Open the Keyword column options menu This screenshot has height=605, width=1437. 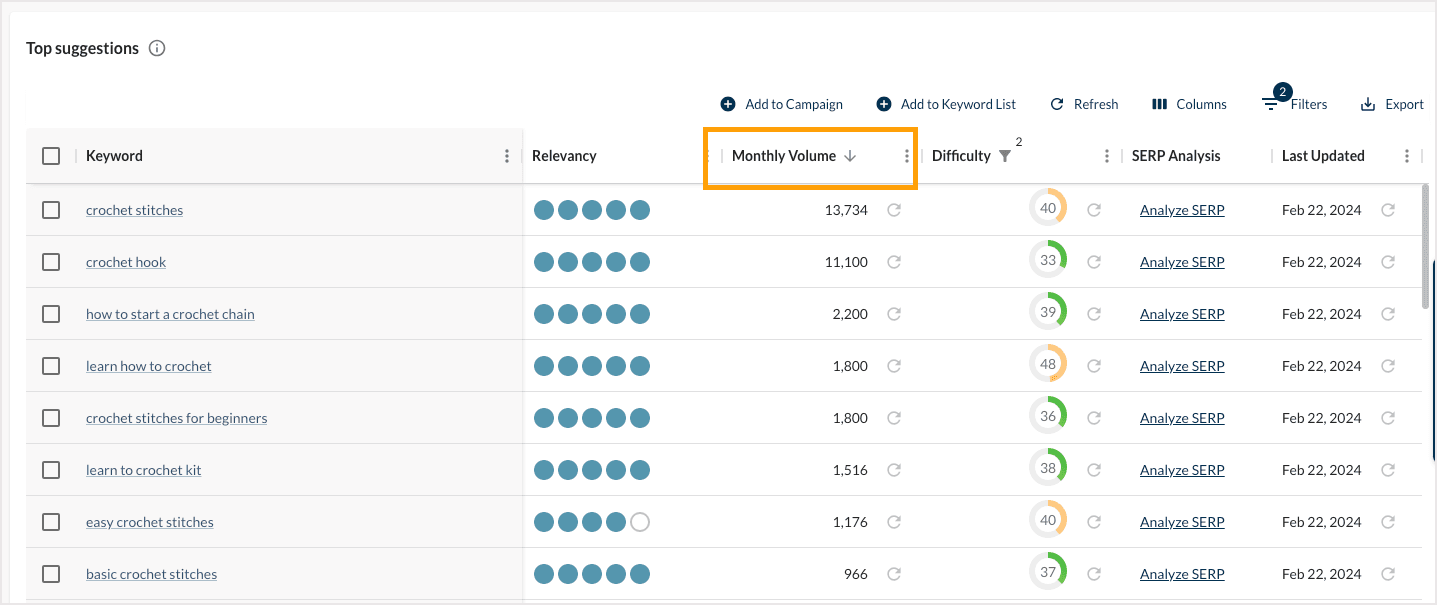tap(507, 156)
